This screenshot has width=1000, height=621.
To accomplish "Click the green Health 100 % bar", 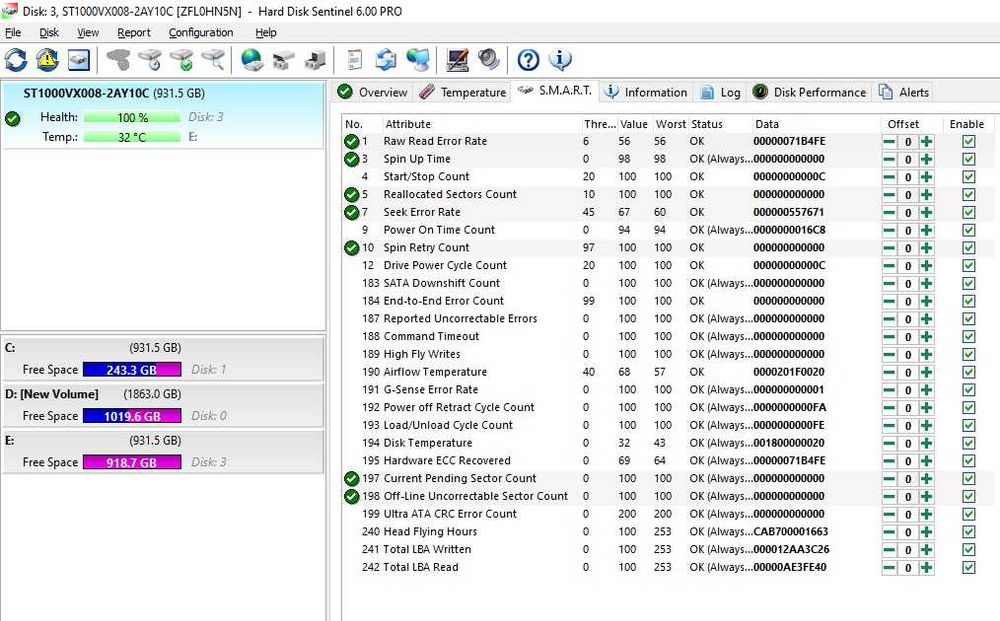I will (132, 117).
